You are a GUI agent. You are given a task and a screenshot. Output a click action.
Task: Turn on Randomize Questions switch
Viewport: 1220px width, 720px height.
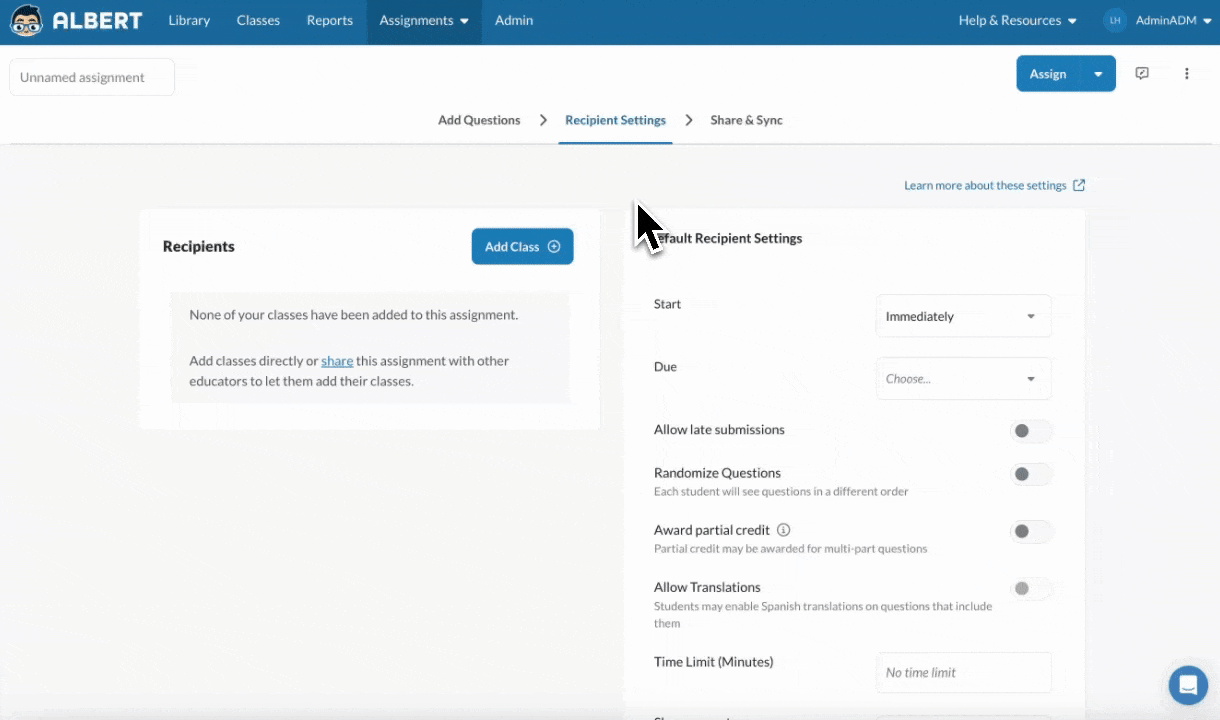pos(1031,474)
